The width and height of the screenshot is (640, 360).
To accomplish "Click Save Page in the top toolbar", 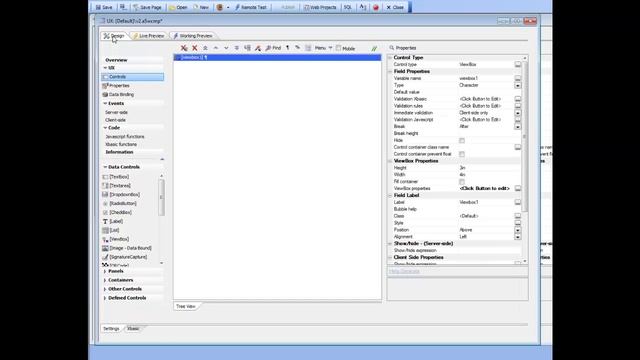I will (x=148, y=7).
